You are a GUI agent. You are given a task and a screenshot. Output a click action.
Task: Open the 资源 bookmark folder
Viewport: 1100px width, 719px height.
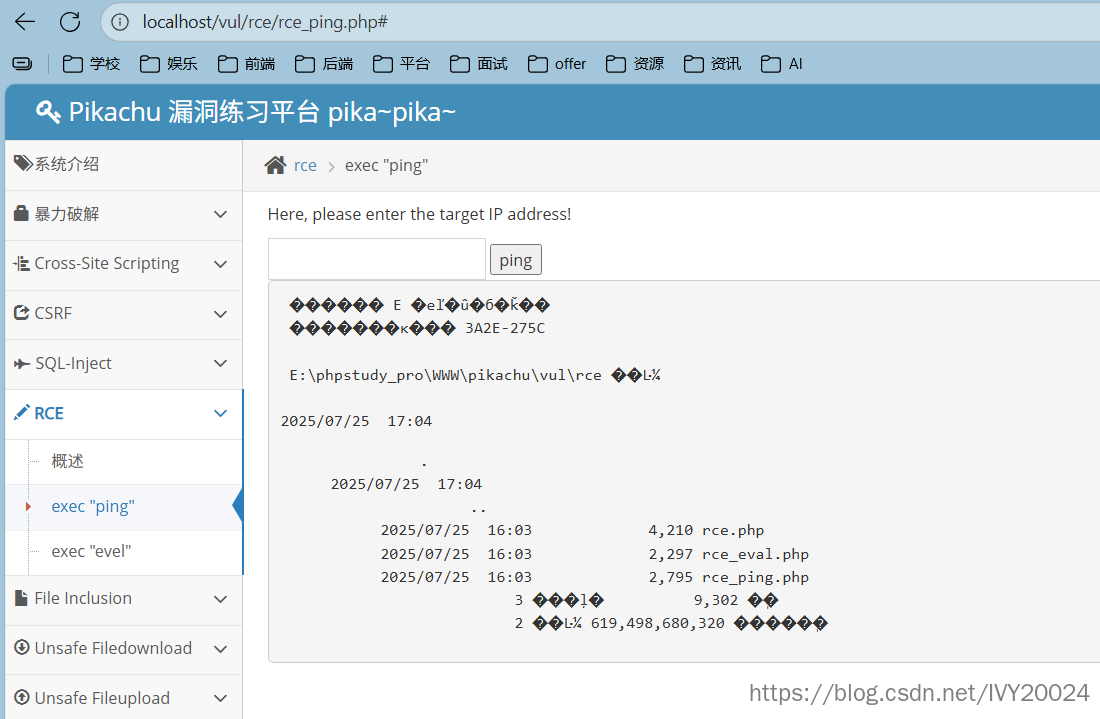(x=635, y=64)
